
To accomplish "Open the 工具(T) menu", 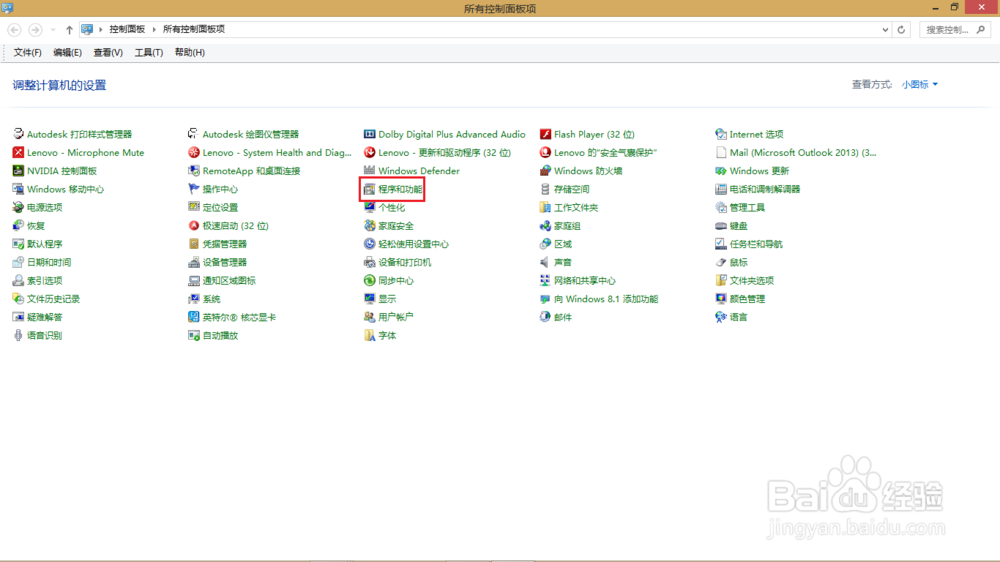I will [149, 52].
